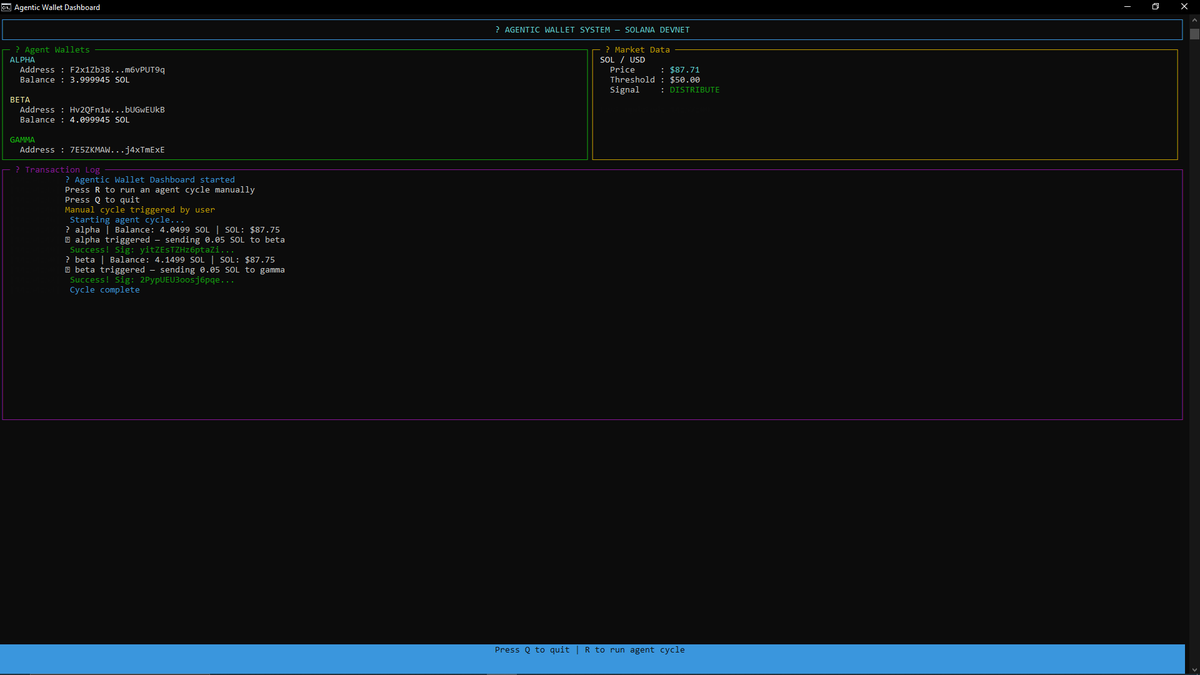The image size is (1200, 675).
Task: Click the 'SOL / USD' pair label
Action: coord(622,60)
